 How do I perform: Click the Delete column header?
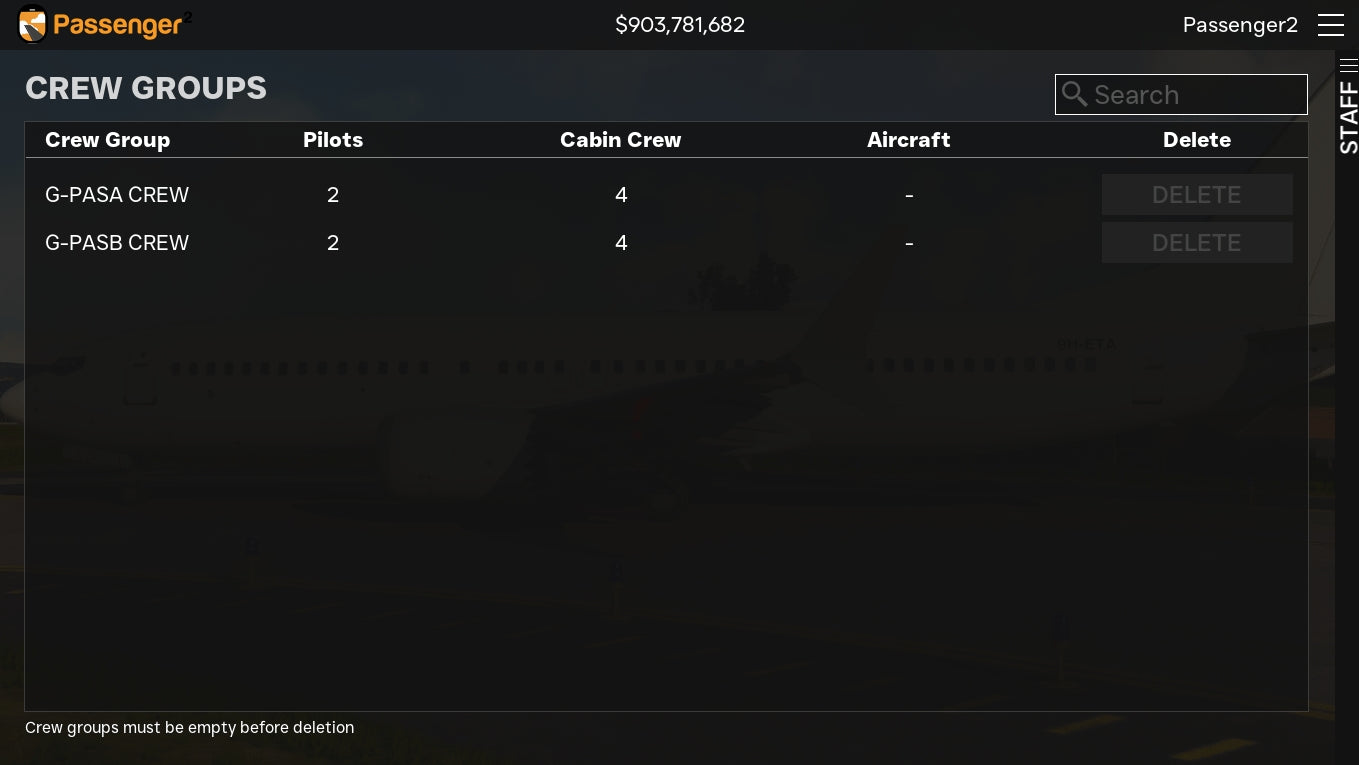coord(1196,140)
